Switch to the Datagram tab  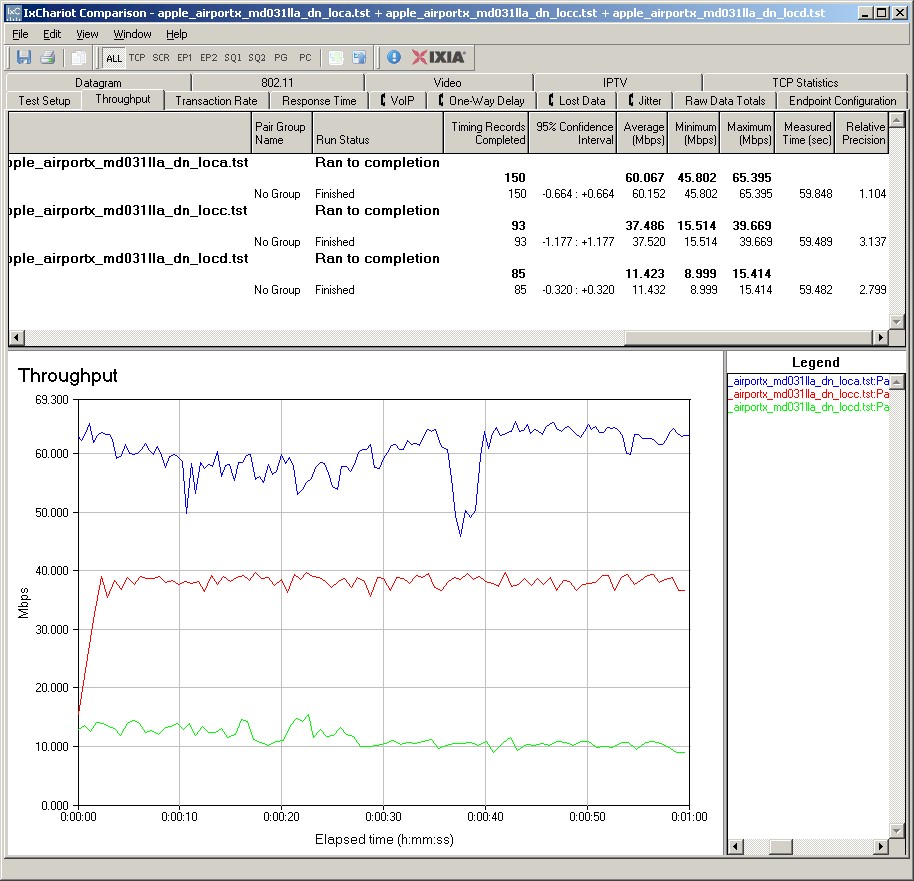click(98, 83)
